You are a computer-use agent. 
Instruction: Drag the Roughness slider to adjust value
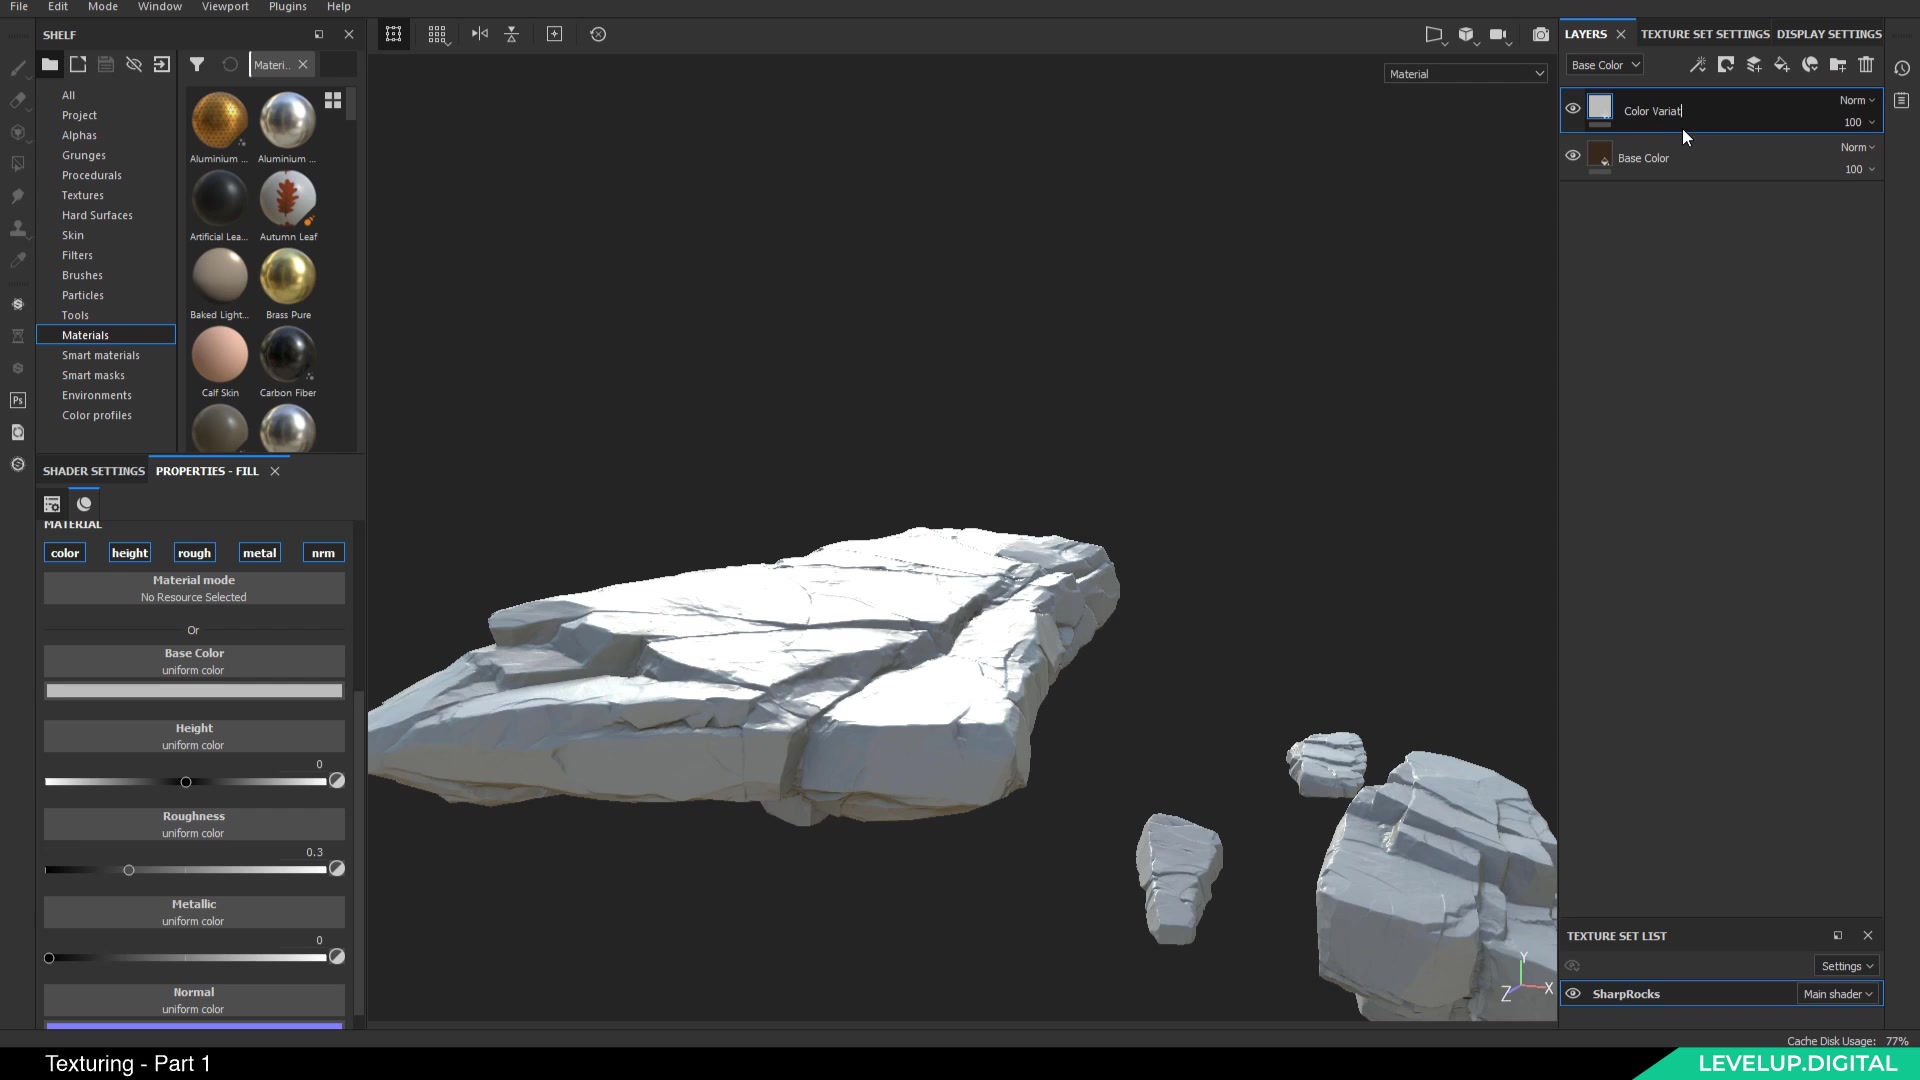point(128,869)
